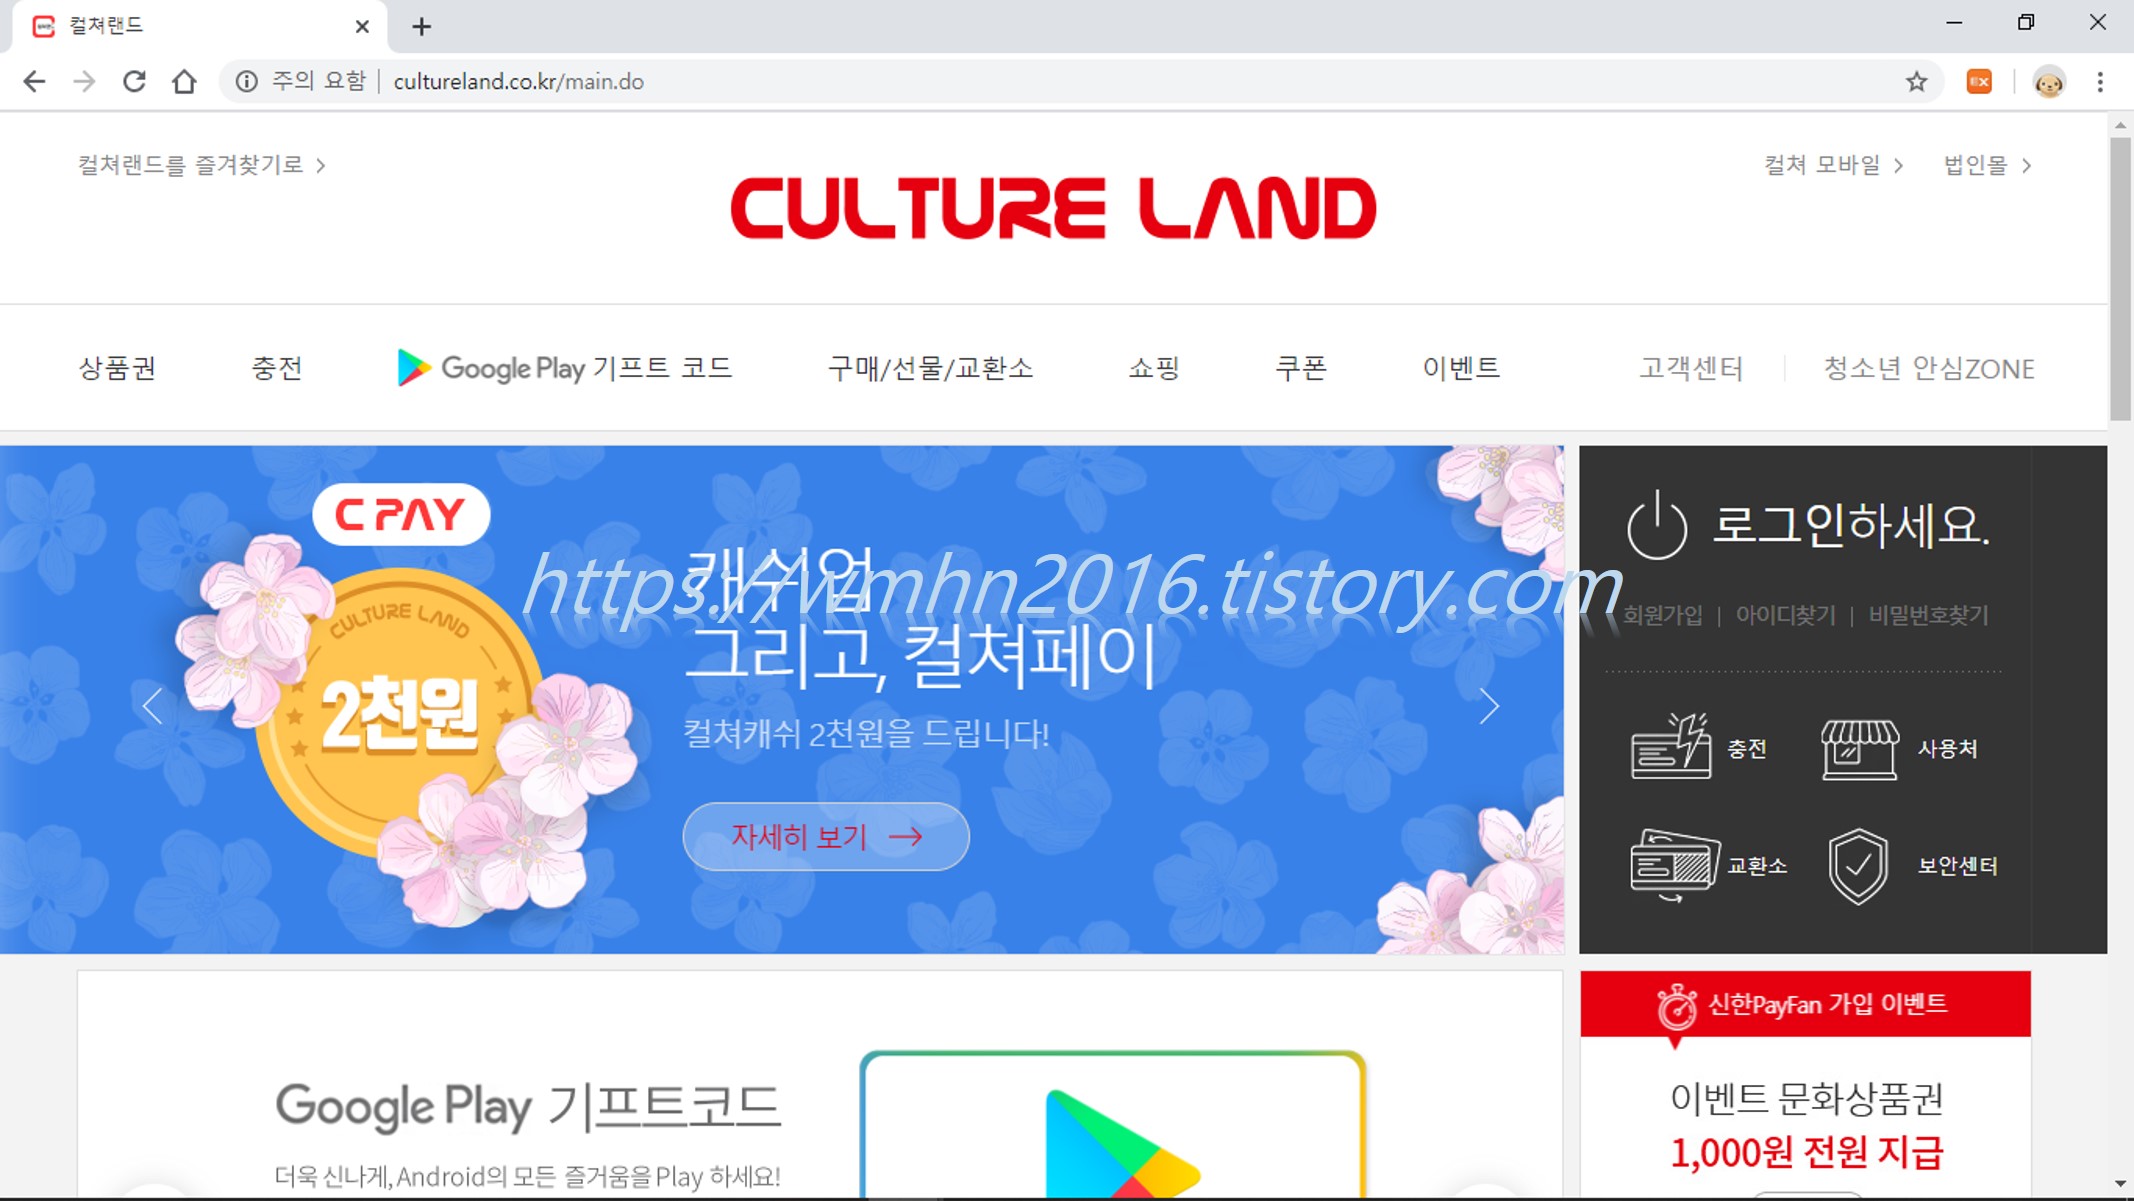The image size is (2134, 1201).
Task: Click the address bar URL field
Action: [1080, 81]
